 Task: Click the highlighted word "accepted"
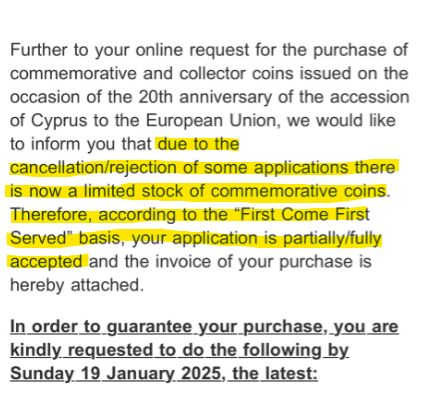coord(46,262)
